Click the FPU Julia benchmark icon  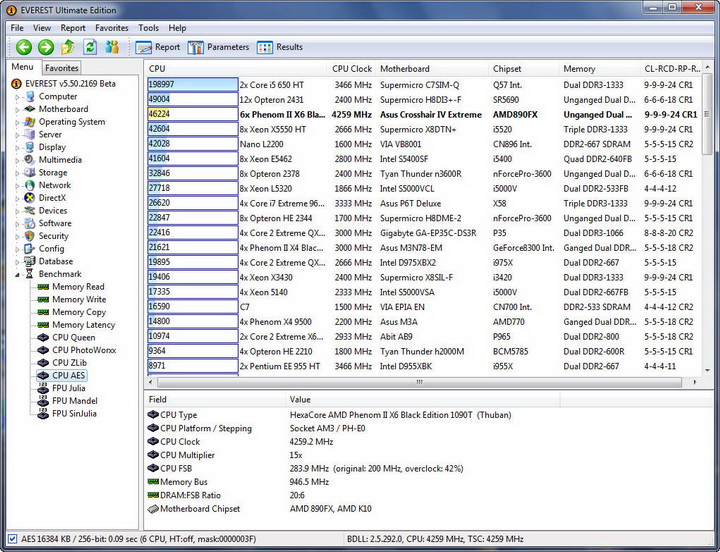coord(43,388)
